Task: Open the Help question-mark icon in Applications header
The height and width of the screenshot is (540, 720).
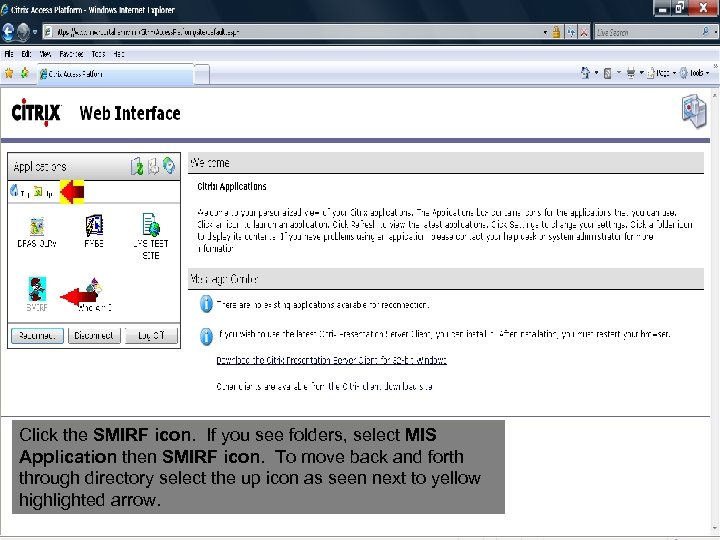Action: 169,166
